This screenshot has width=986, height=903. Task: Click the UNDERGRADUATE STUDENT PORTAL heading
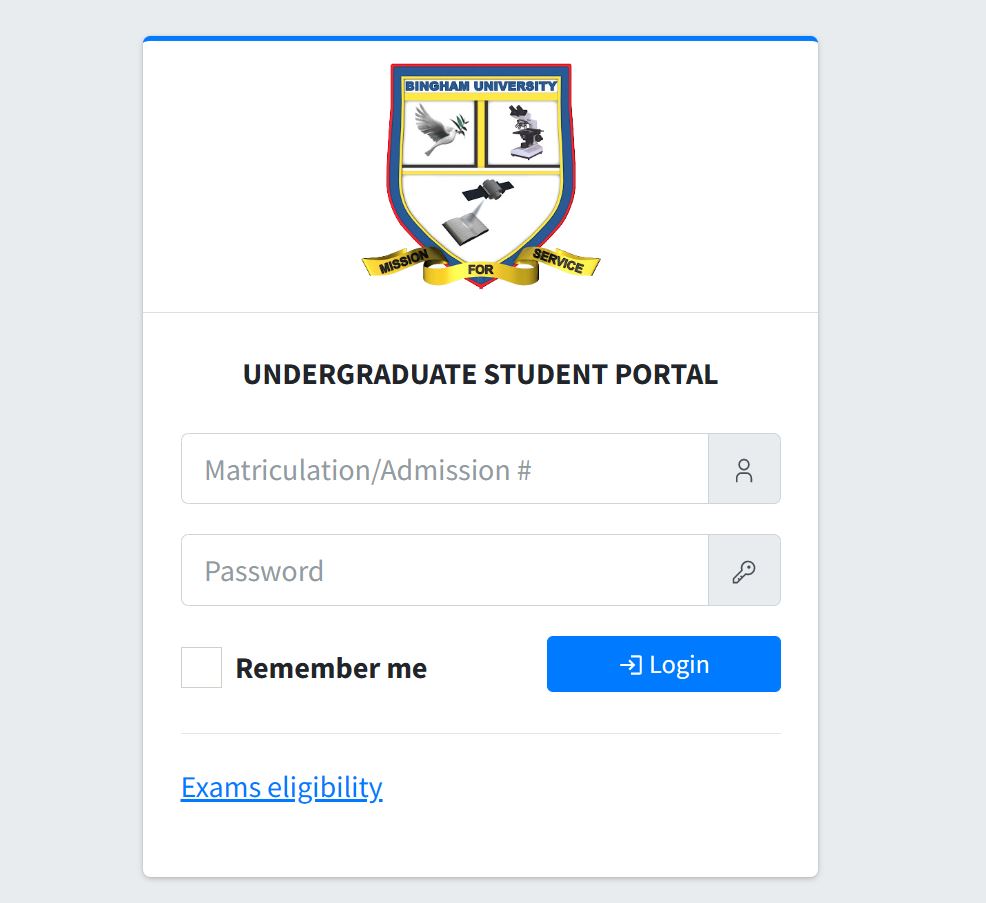480,375
